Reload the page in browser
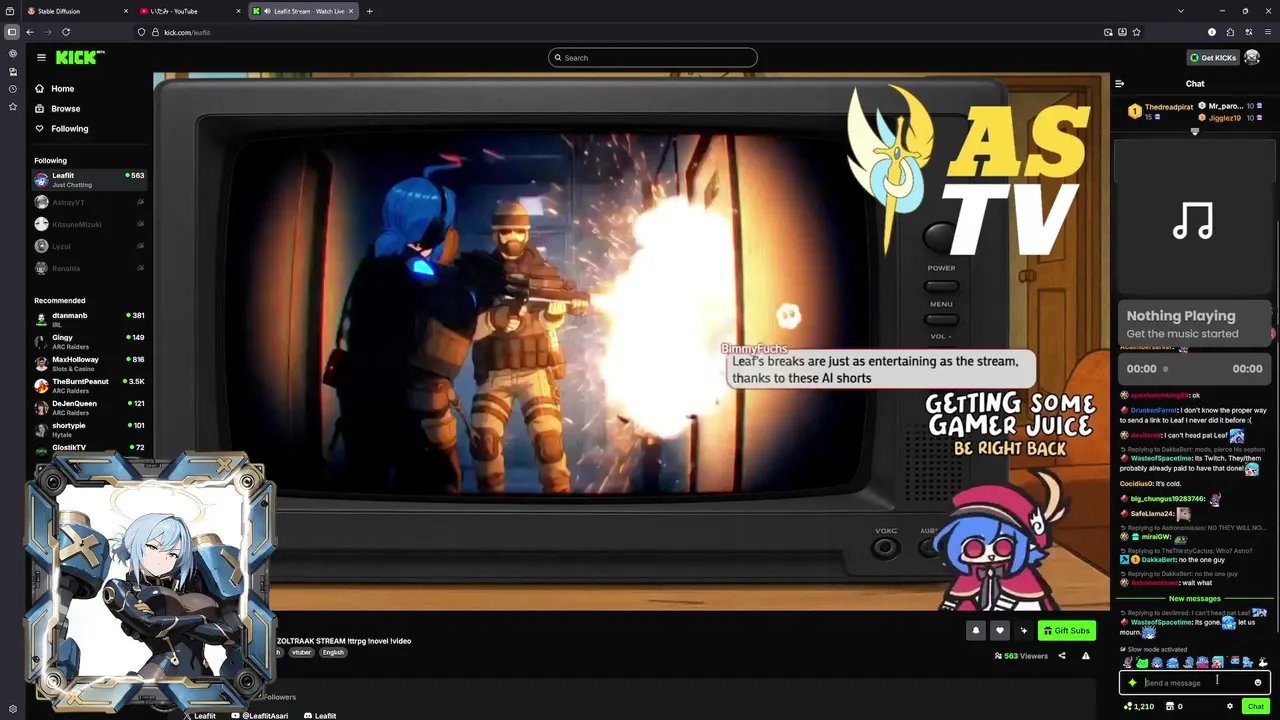 pos(66,32)
